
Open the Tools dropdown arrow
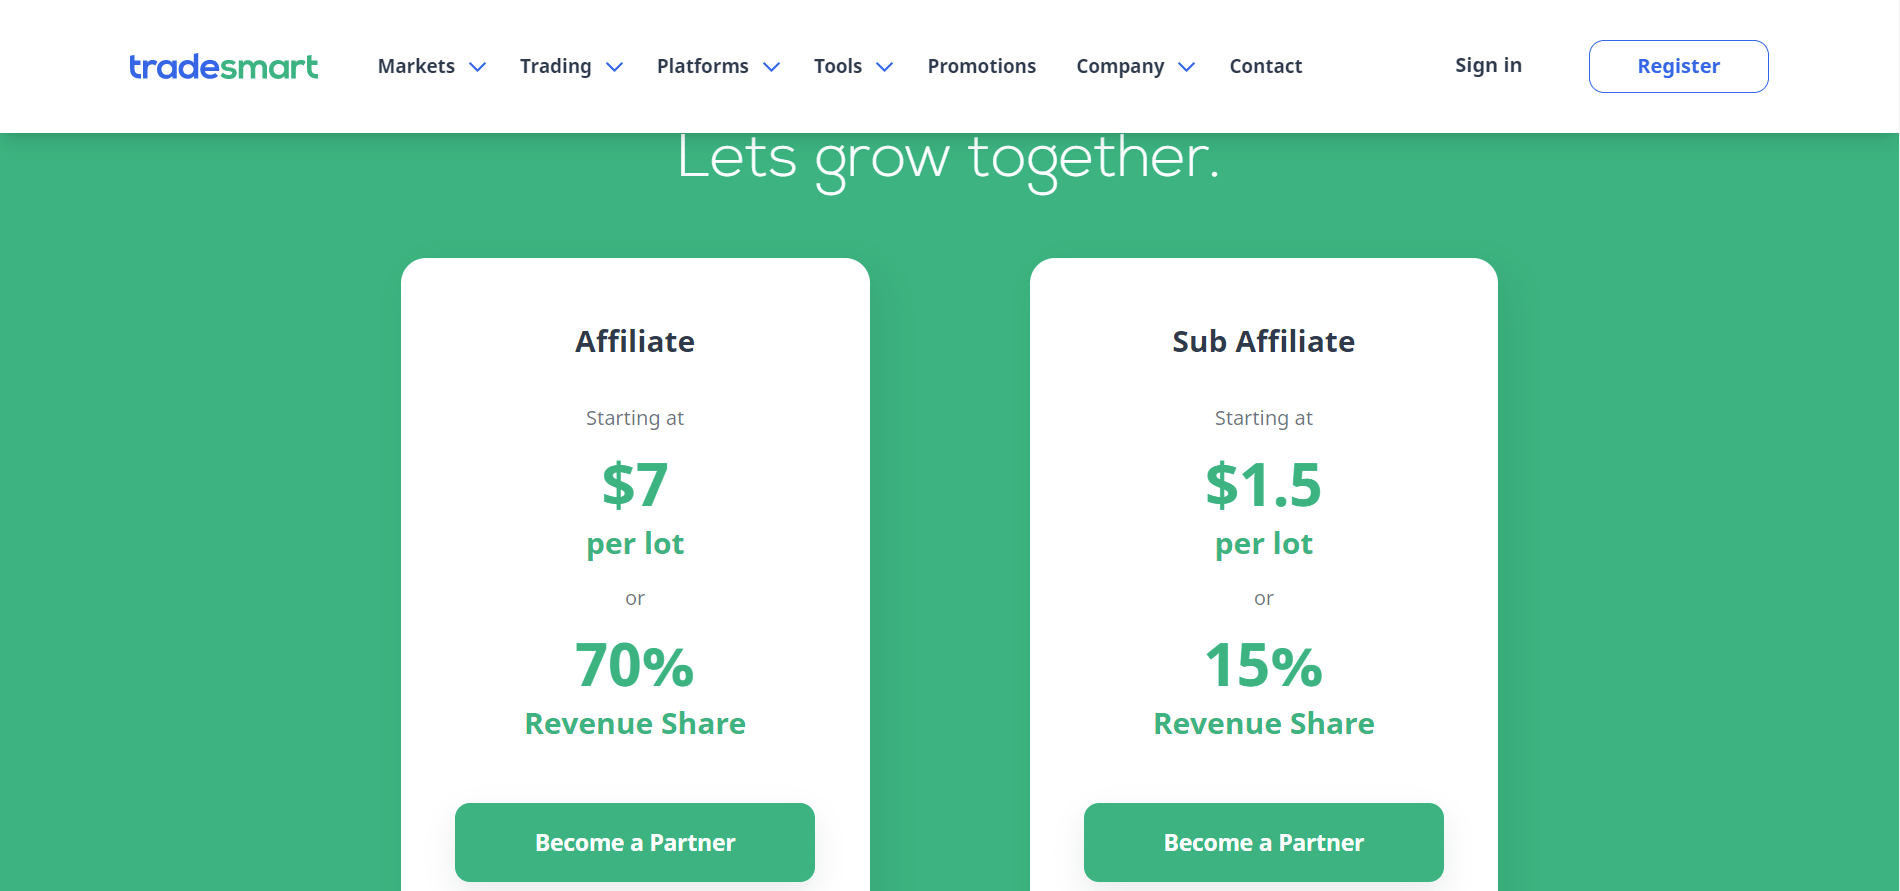click(885, 67)
